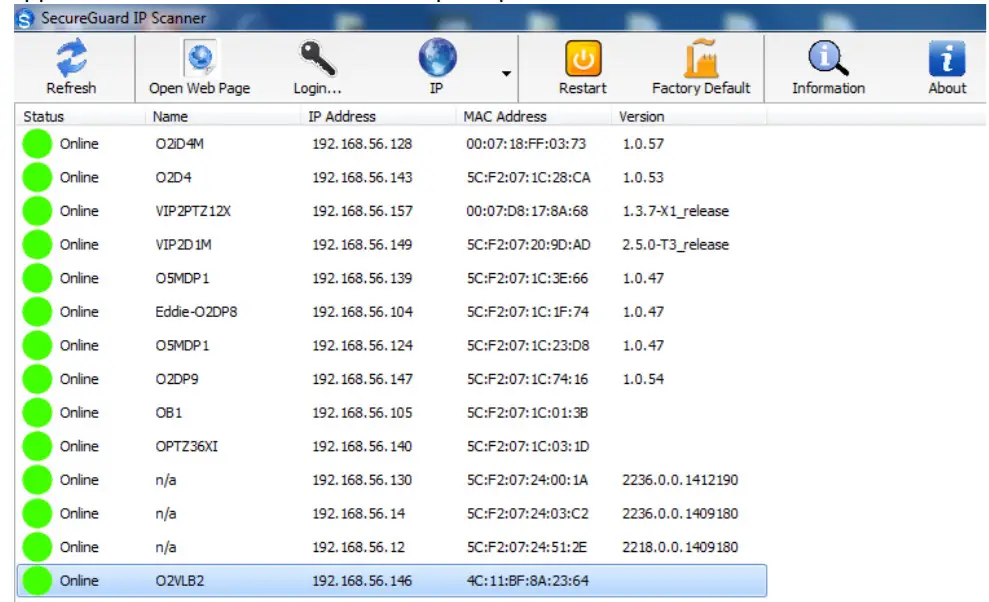Select the device named VIP2PTZ12X
989x602 pixels.
tap(193, 211)
